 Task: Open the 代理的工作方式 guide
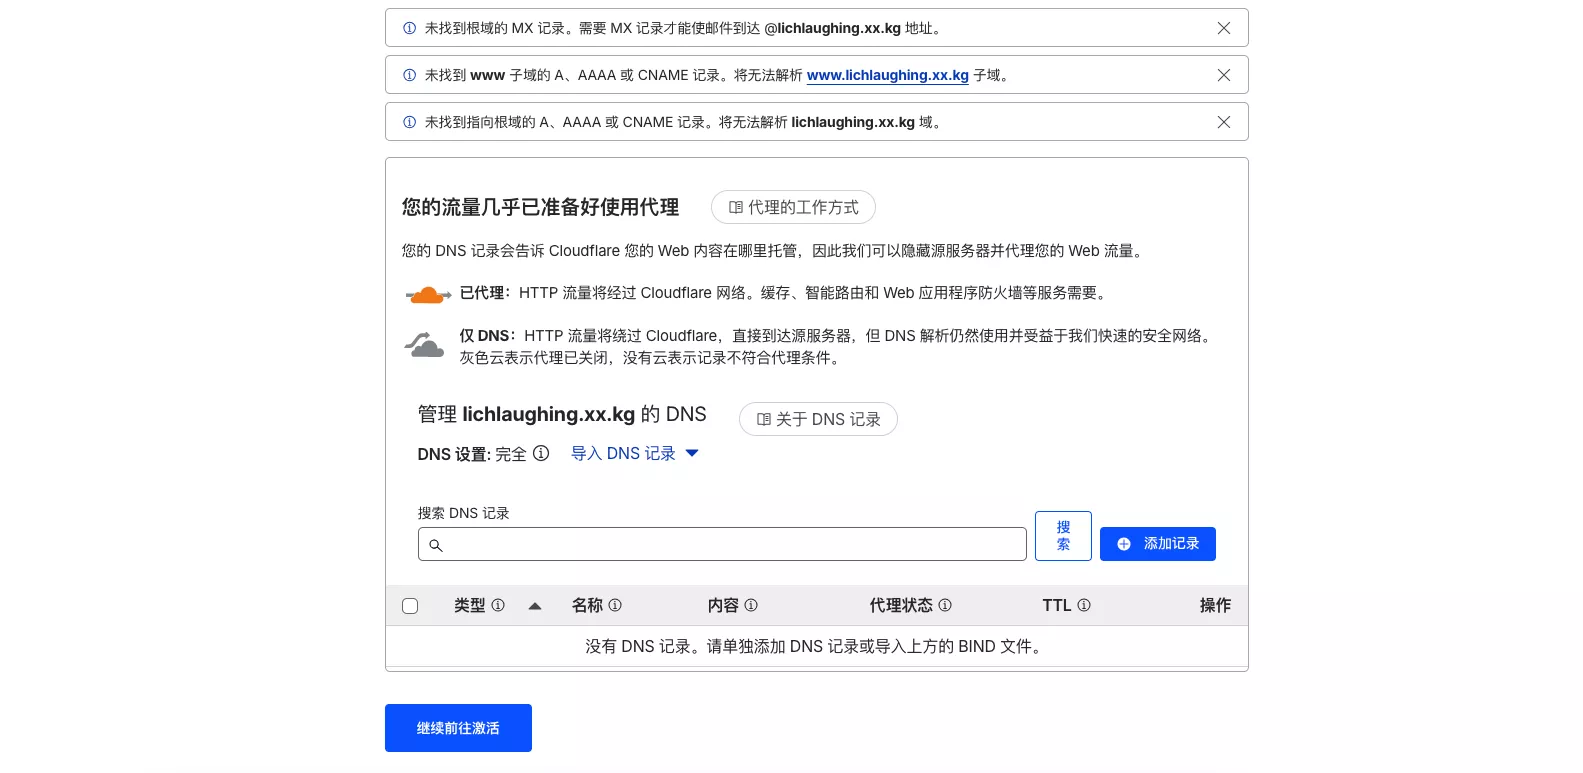tap(793, 207)
